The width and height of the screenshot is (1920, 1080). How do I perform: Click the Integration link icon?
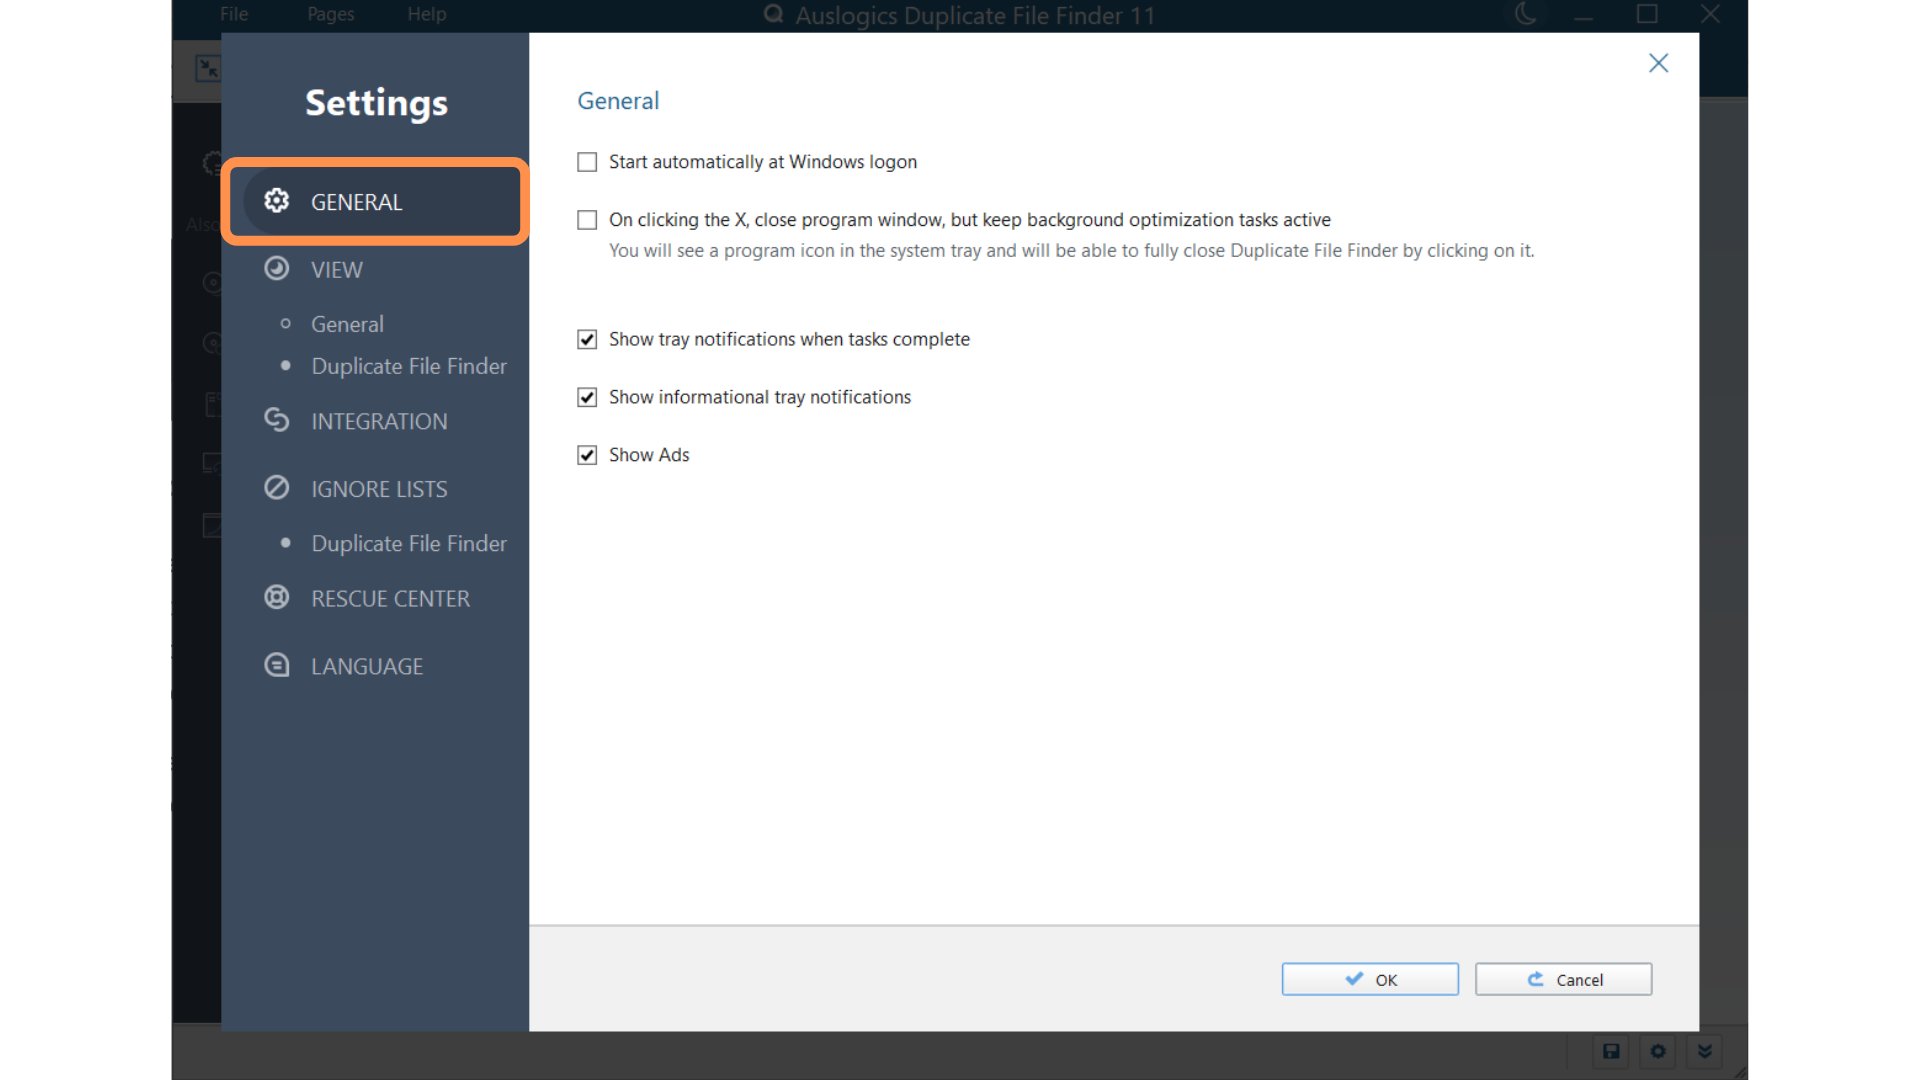coord(277,420)
